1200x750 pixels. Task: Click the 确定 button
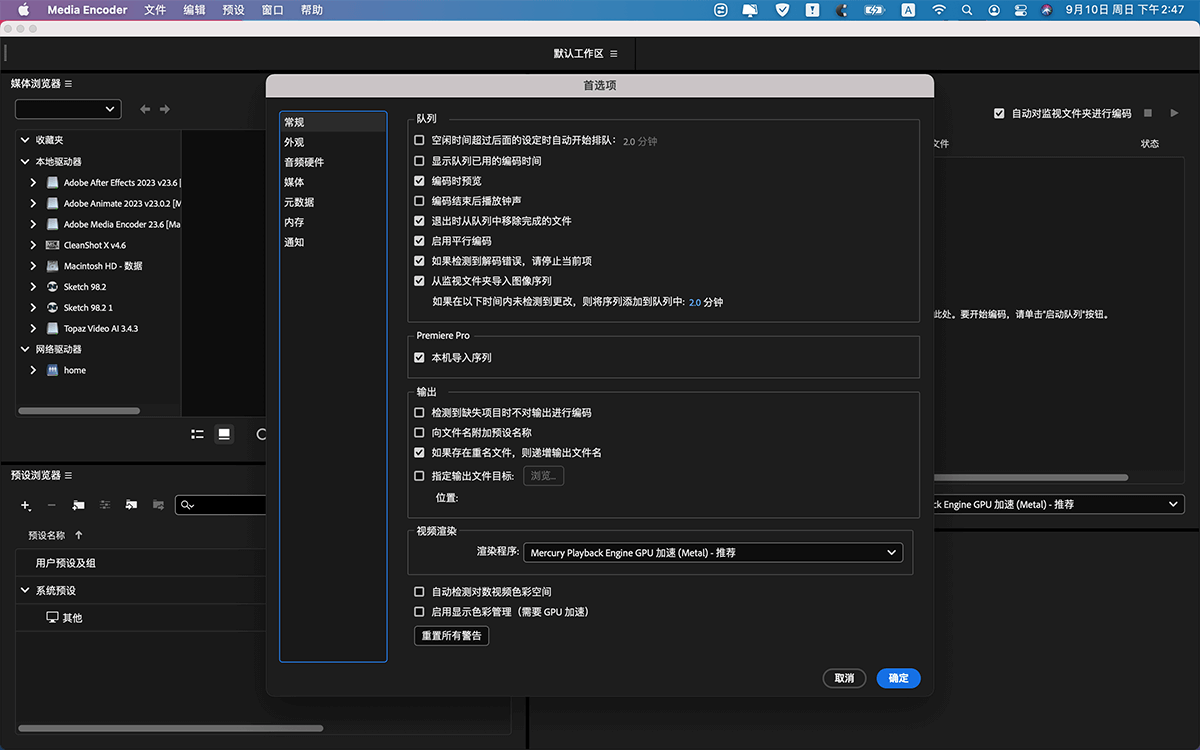pos(898,678)
